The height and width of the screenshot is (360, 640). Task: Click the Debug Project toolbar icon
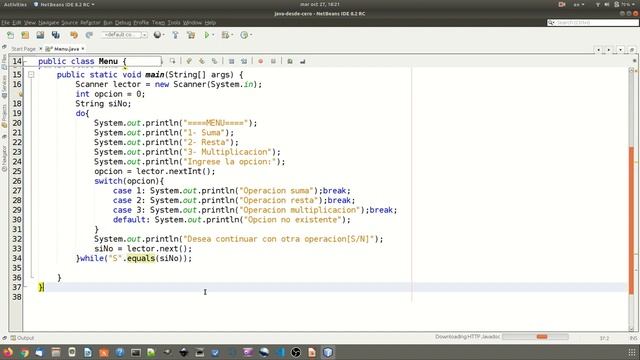click(225, 36)
